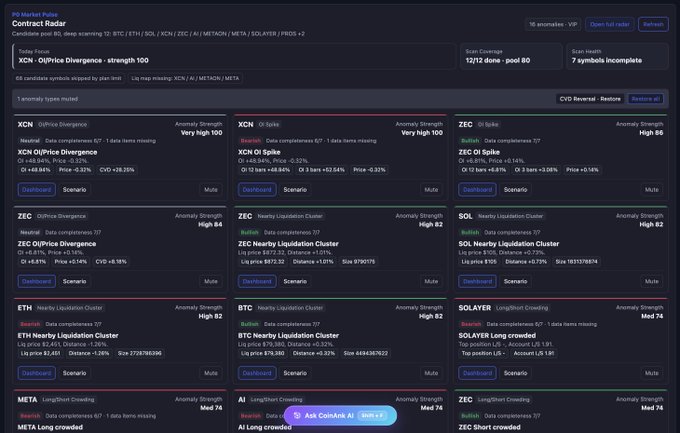Open Dashboard for BTC Nearby Liquidation Cluster
Viewport: 680px width, 433px height.
[257, 373]
